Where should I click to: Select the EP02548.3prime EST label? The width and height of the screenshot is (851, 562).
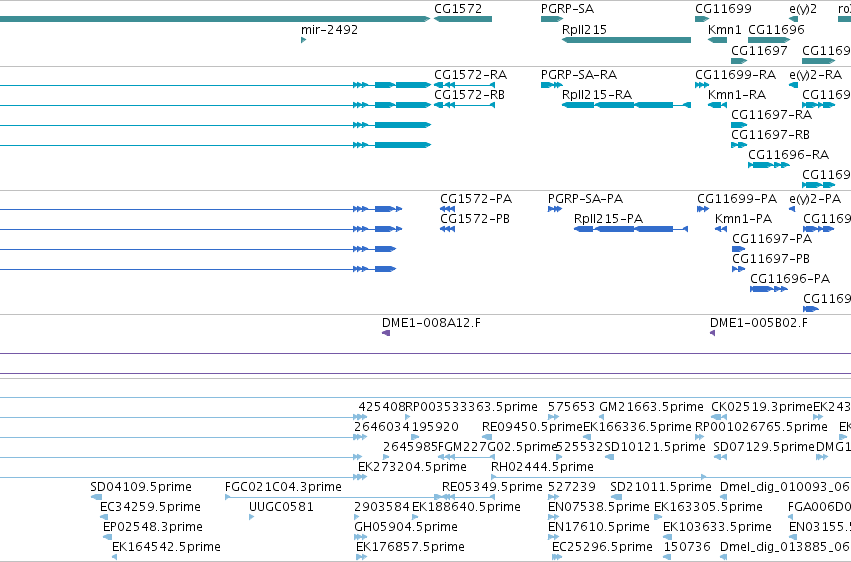click(x=153, y=527)
